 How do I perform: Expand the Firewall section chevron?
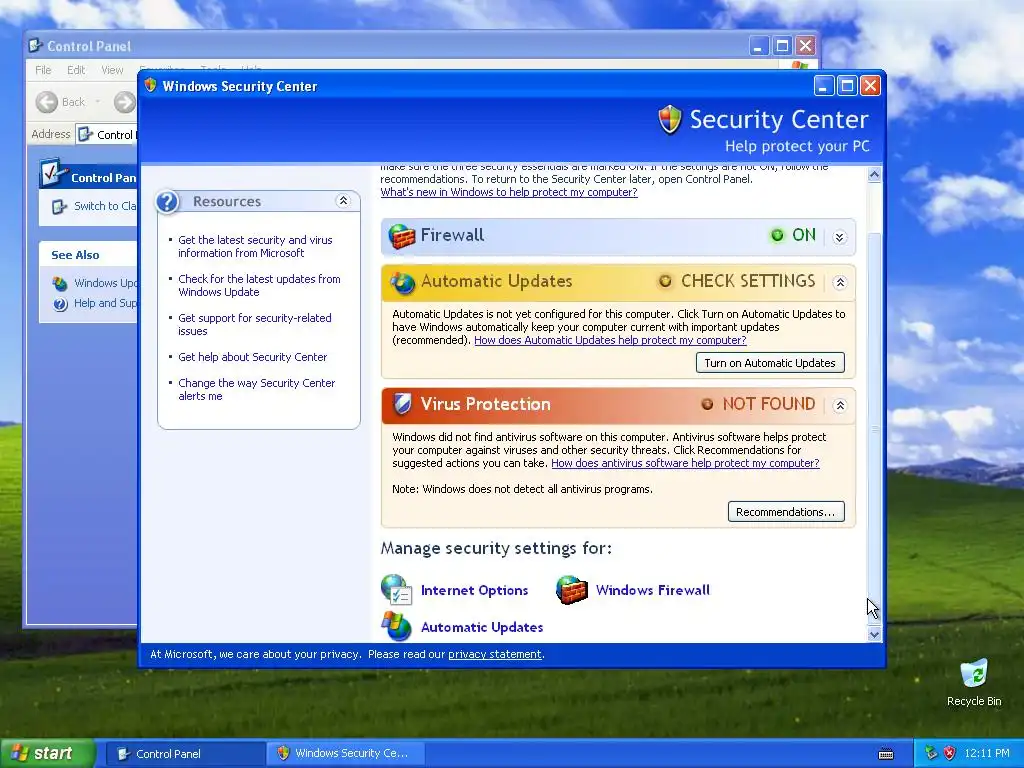[840, 237]
